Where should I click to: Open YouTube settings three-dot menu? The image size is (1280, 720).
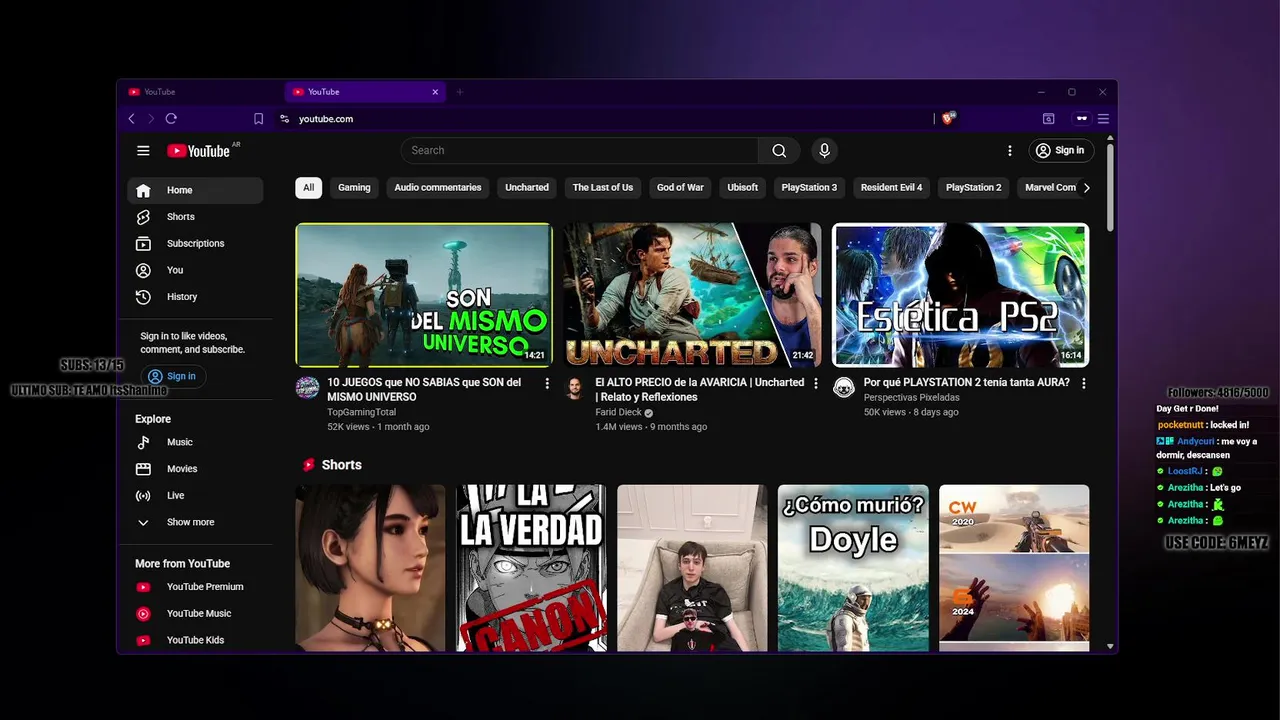[1009, 151]
